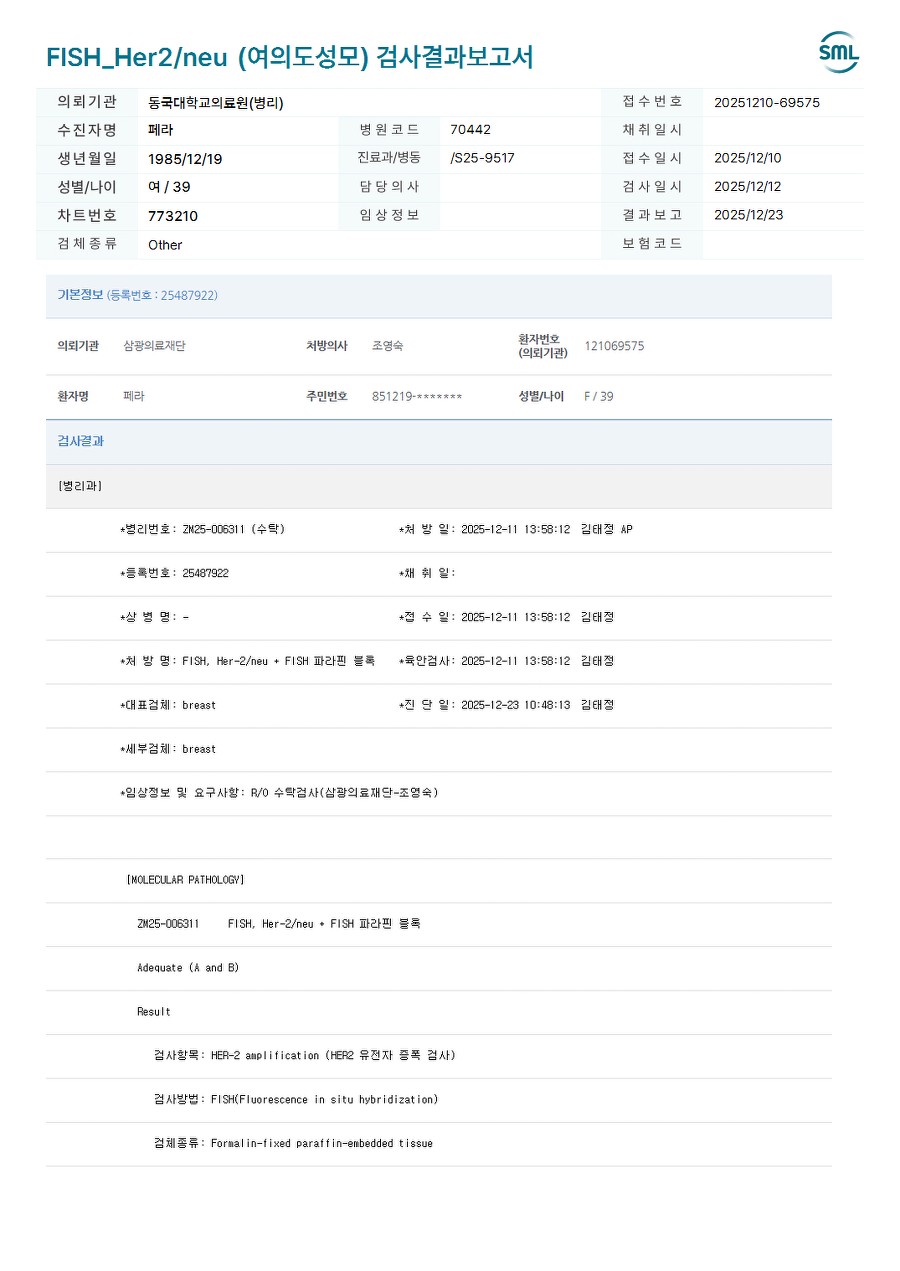Select the 등록번호 line 25487922 under 검사결과
The height and width of the screenshot is (1271, 900).
click(x=174, y=574)
